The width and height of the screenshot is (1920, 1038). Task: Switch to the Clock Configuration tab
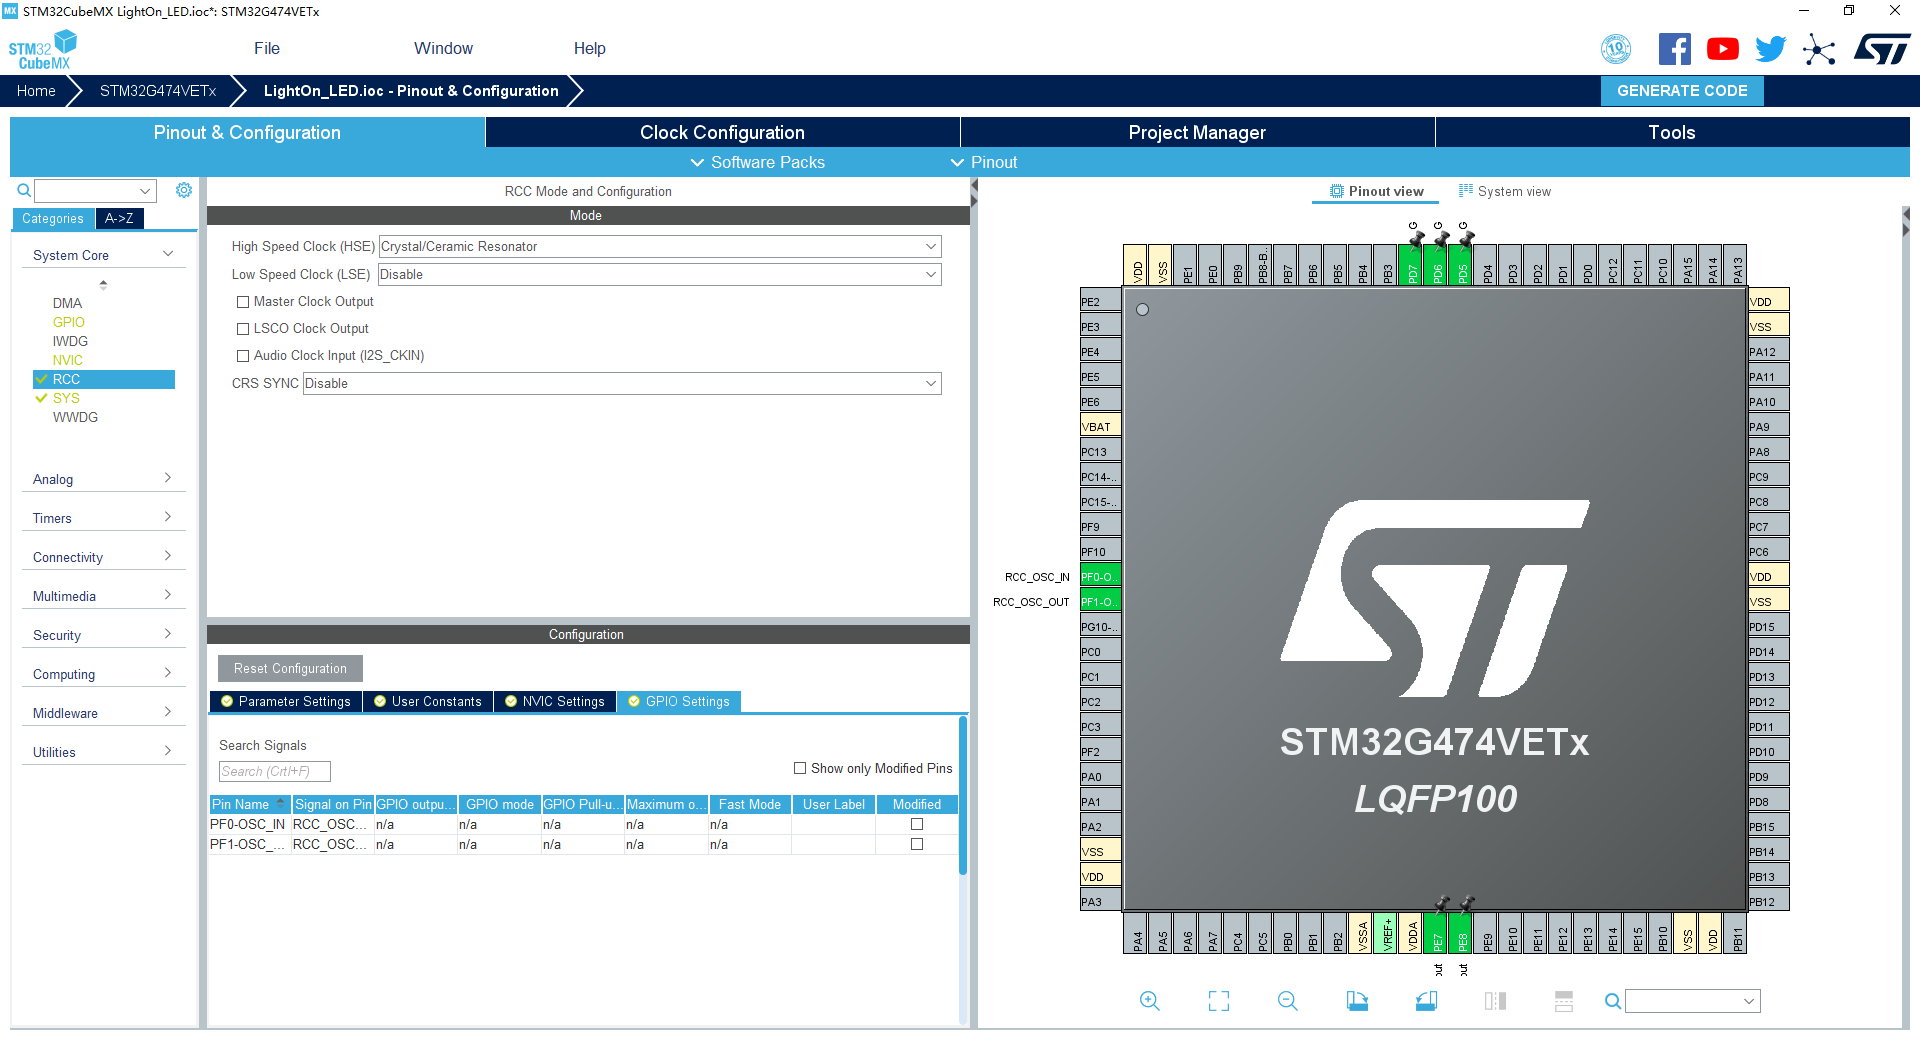pos(722,132)
